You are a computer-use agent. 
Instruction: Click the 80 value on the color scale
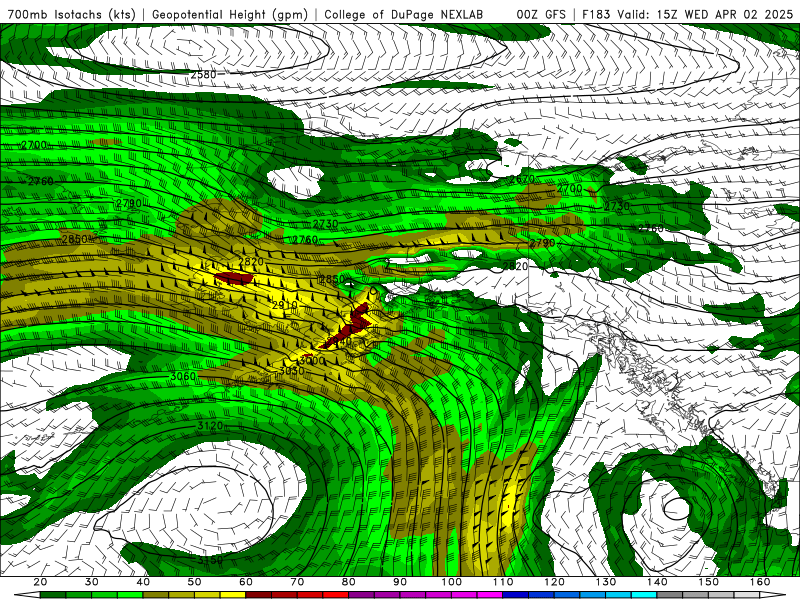point(349,582)
